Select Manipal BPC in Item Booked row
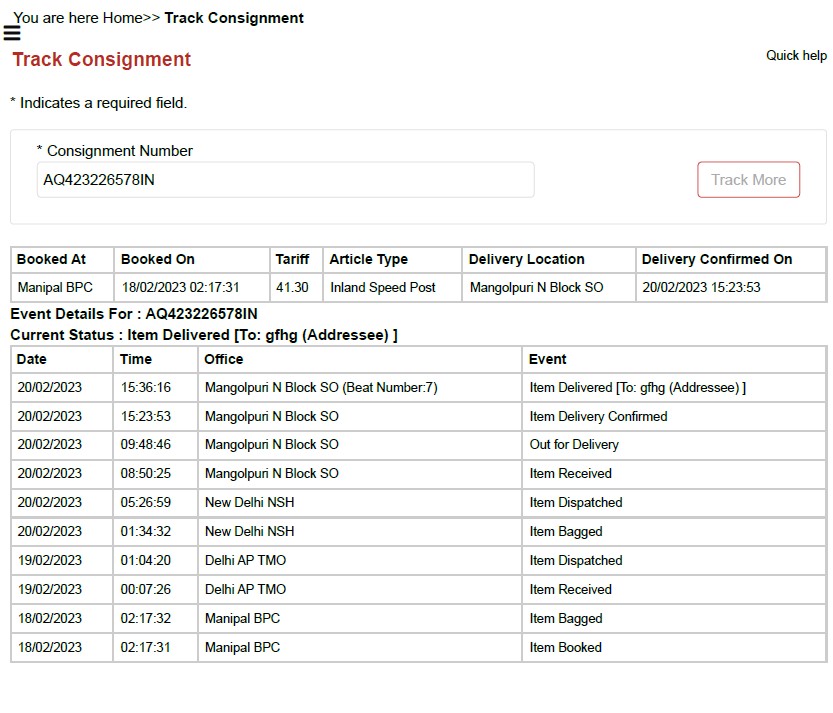The width and height of the screenshot is (833, 713). [x=242, y=647]
